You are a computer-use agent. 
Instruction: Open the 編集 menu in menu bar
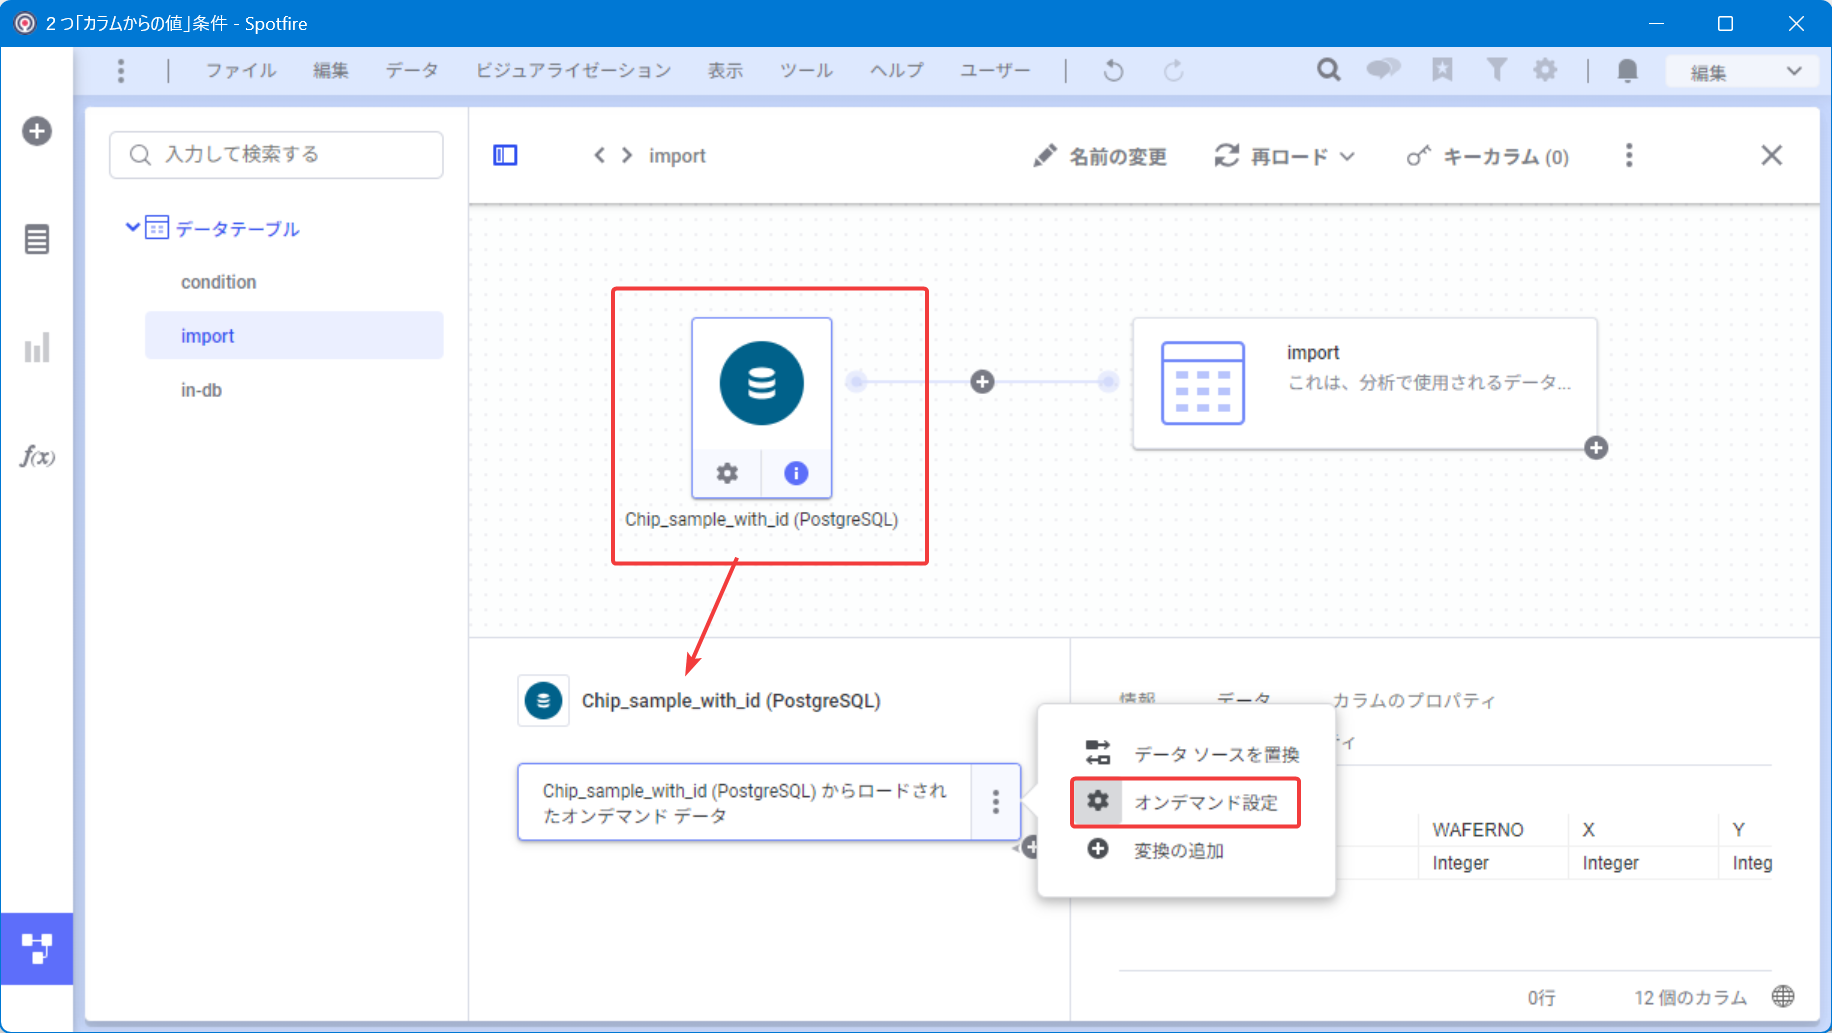coord(331,71)
